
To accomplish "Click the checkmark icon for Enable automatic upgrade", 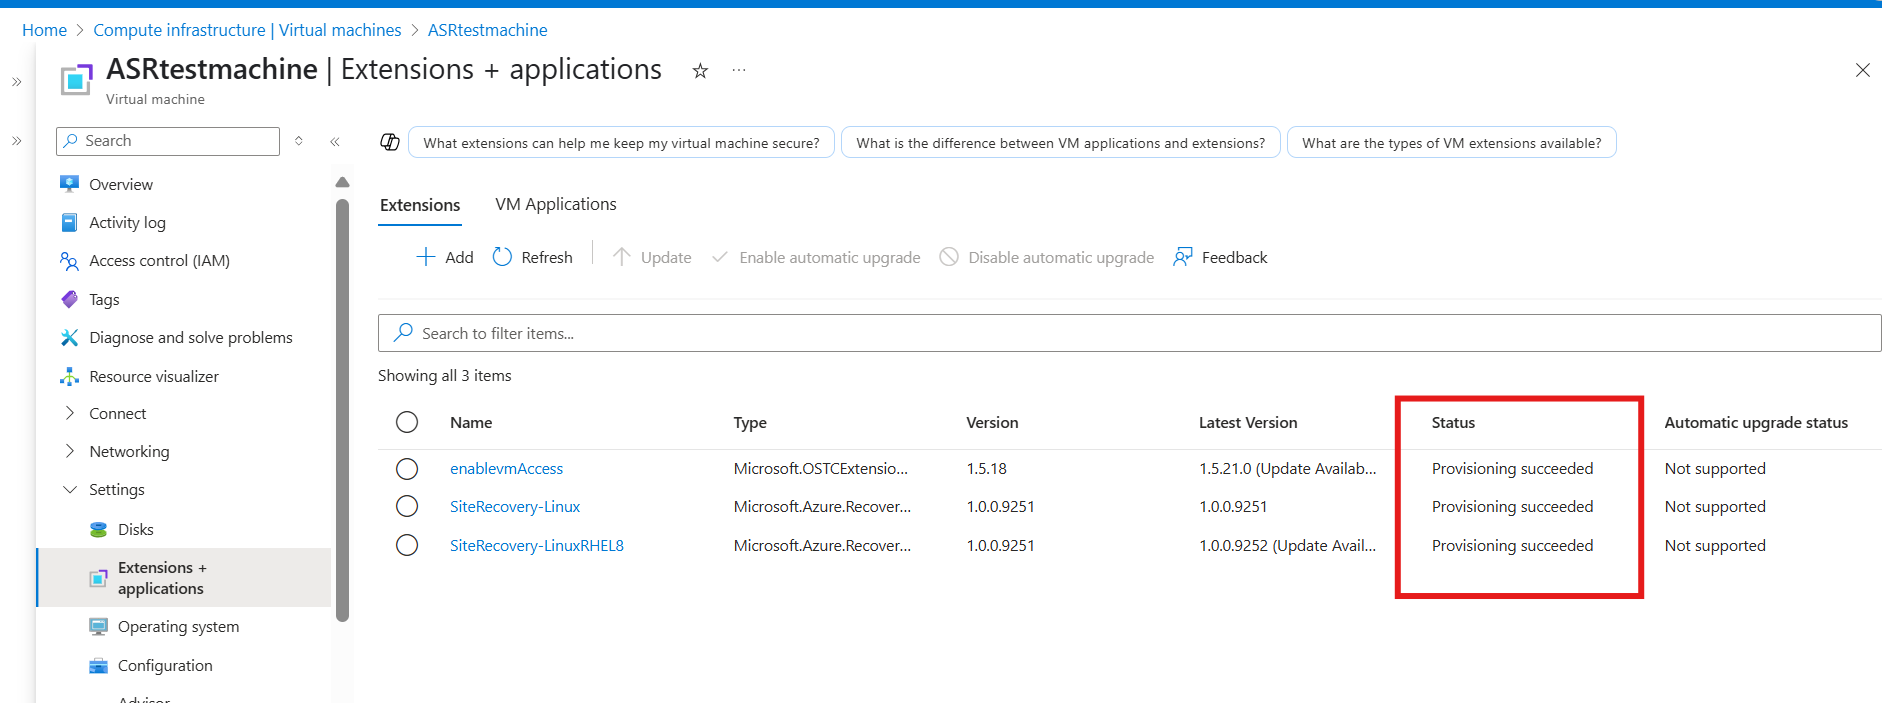I will click(719, 257).
